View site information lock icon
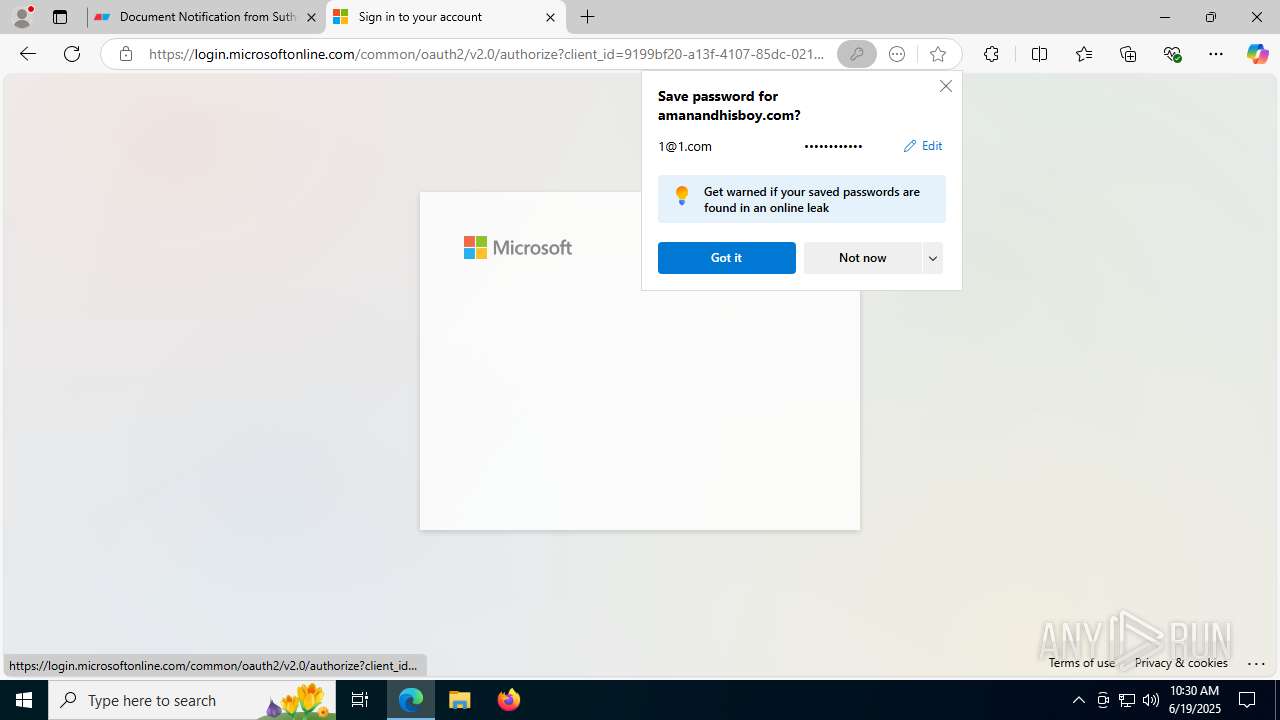 [125, 54]
